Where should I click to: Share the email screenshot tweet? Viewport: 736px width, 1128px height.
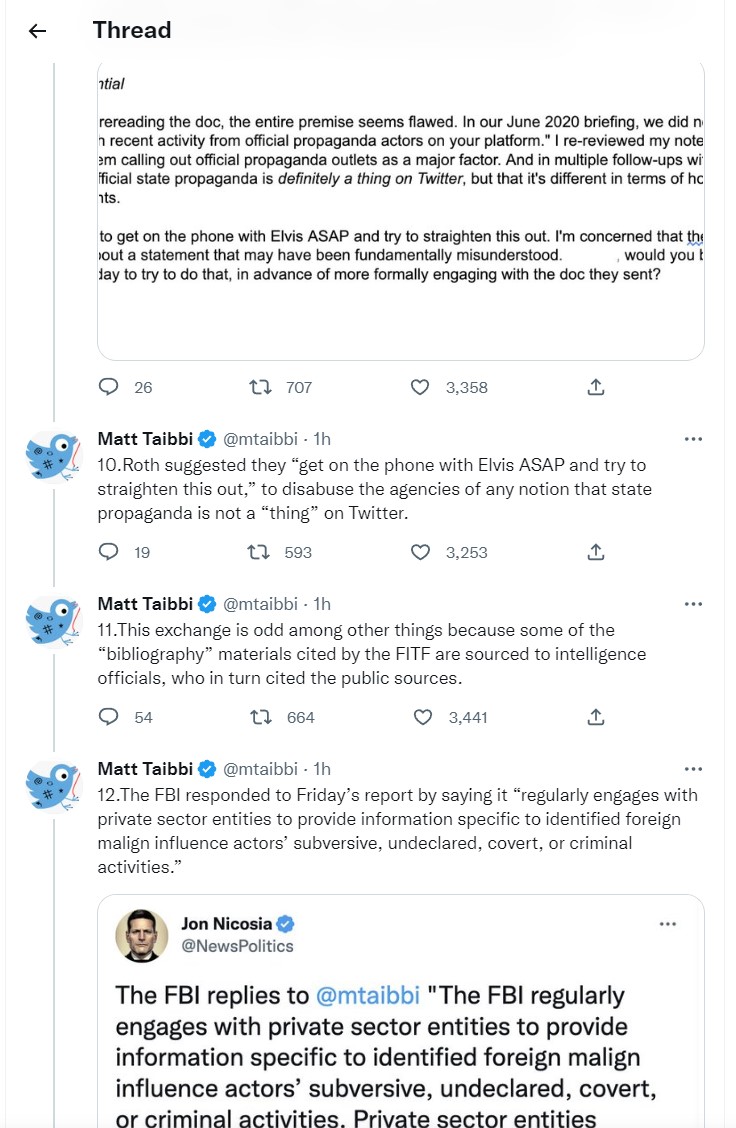point(596,387)
